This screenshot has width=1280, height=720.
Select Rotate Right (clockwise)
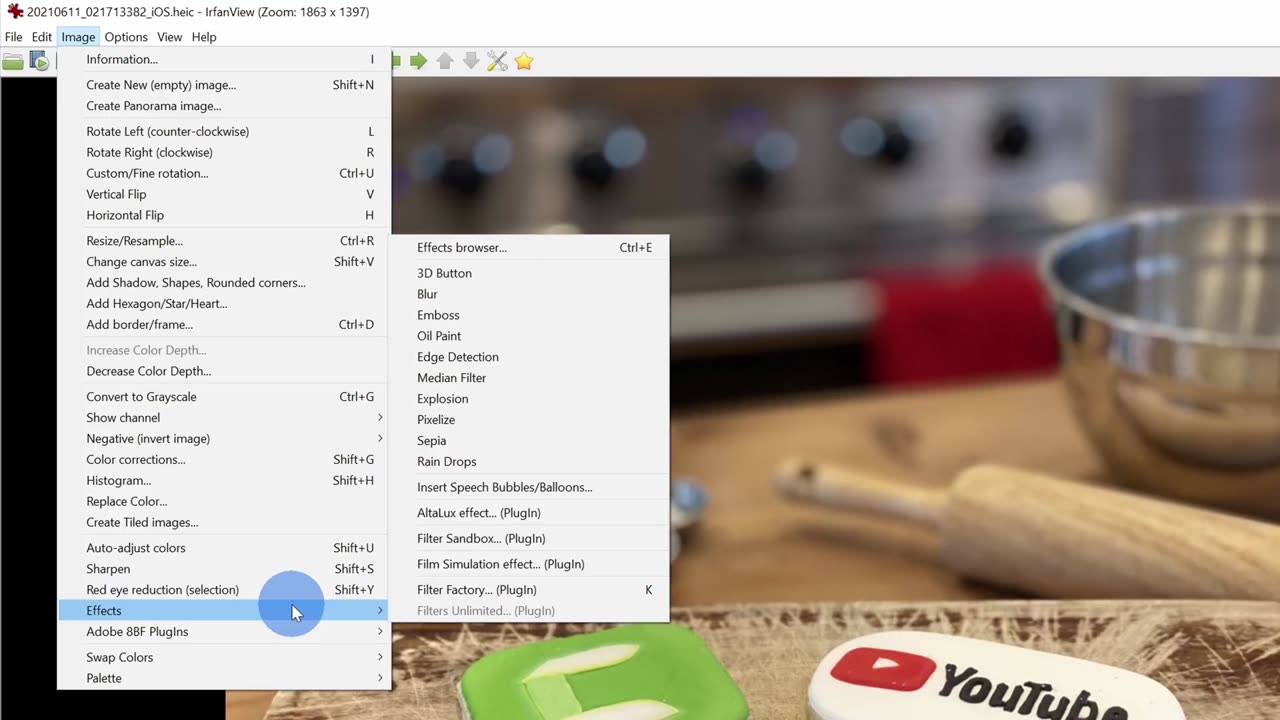(x=223, y=152)
